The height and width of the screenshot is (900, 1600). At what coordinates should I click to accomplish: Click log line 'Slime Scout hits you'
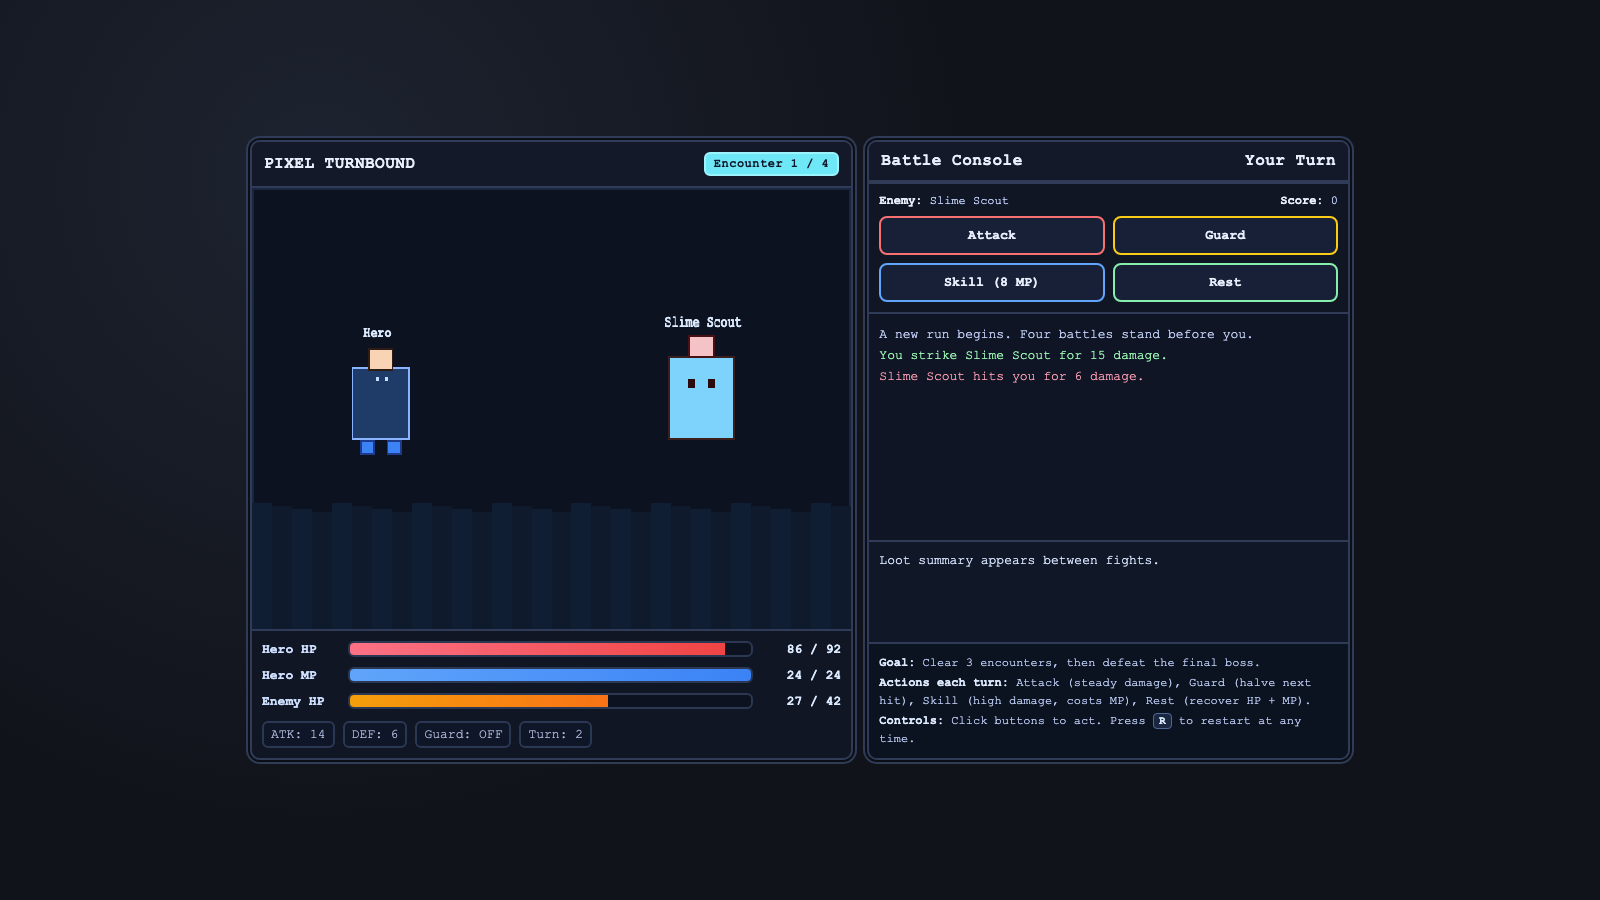1011,377
